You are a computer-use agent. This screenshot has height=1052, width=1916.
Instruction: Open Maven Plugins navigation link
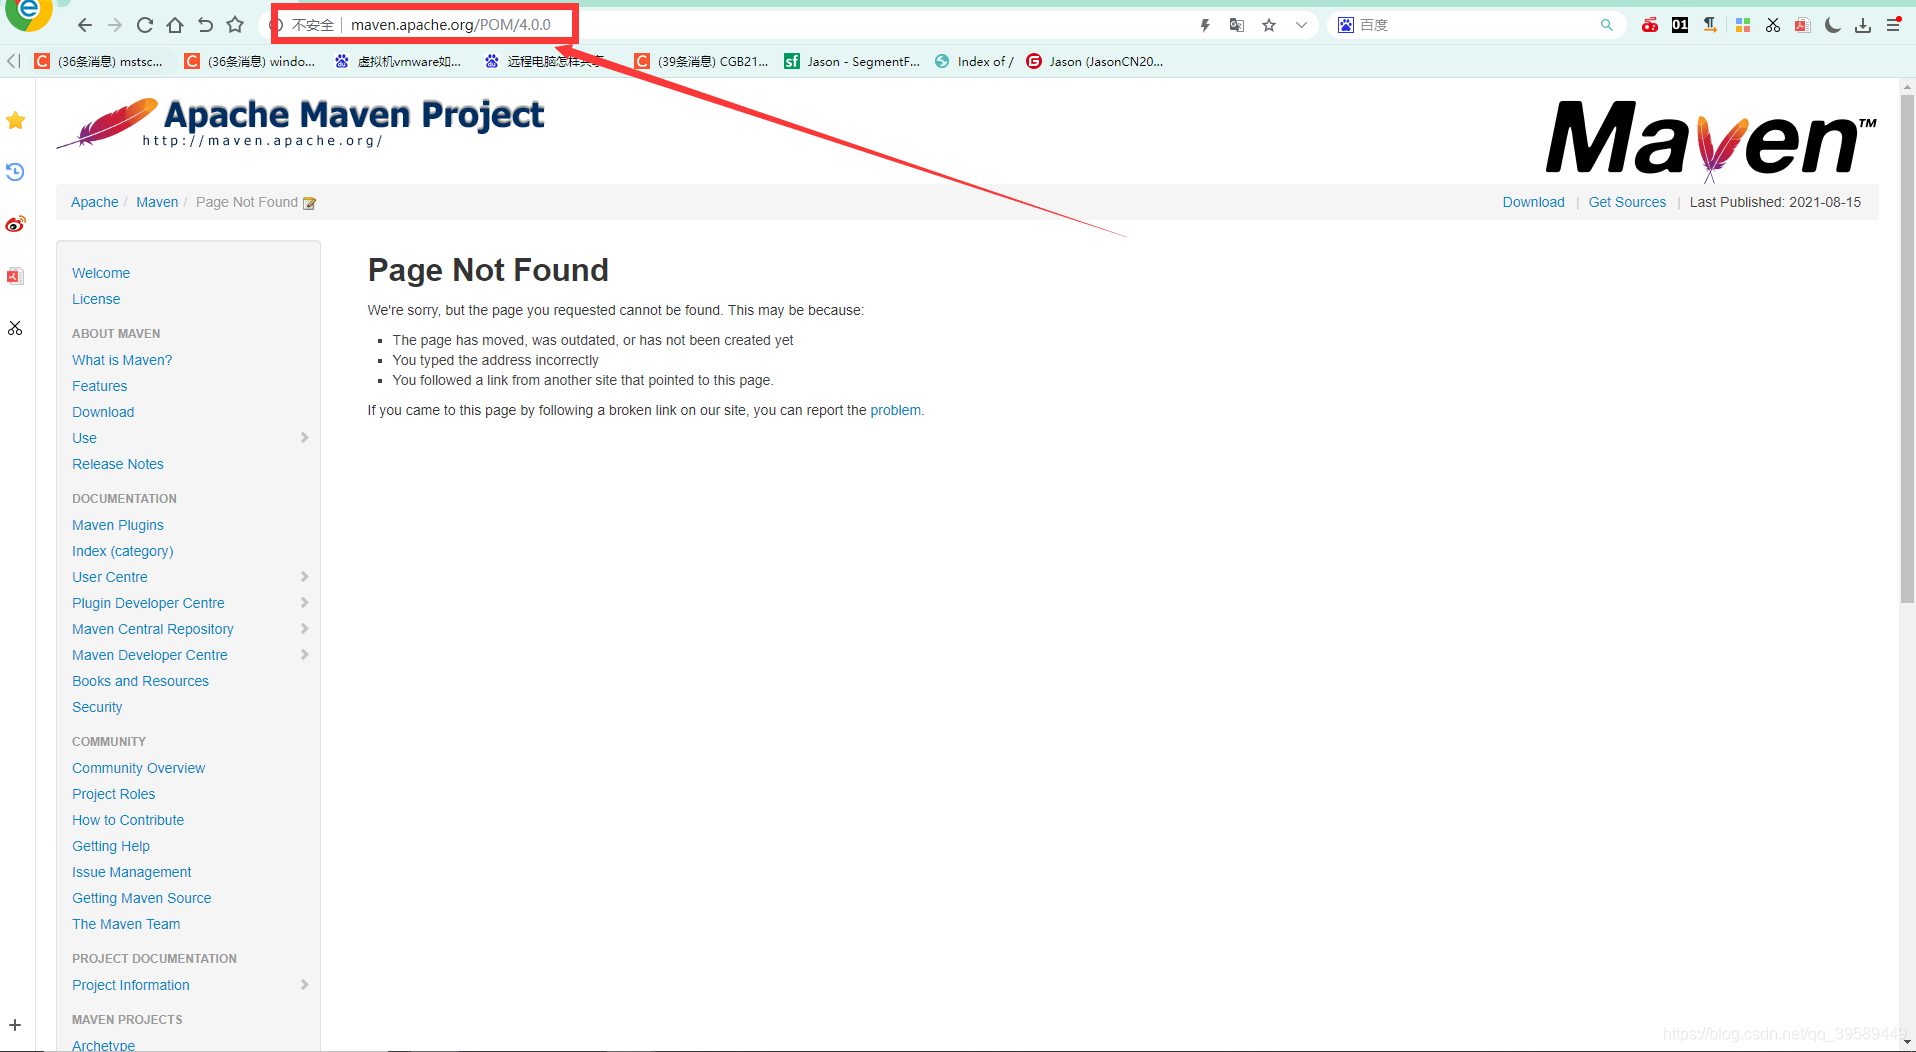click(x=118, y=525)
